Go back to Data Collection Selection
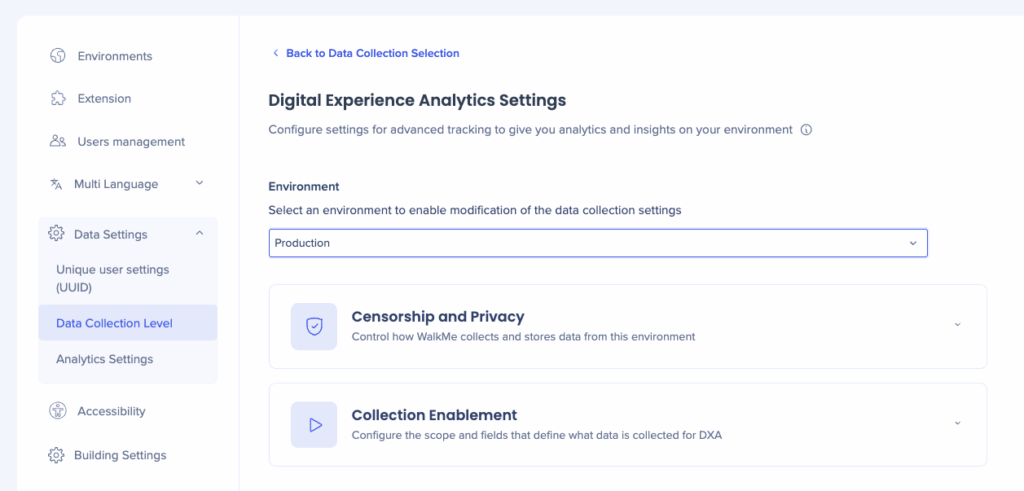 click(372, 53)
